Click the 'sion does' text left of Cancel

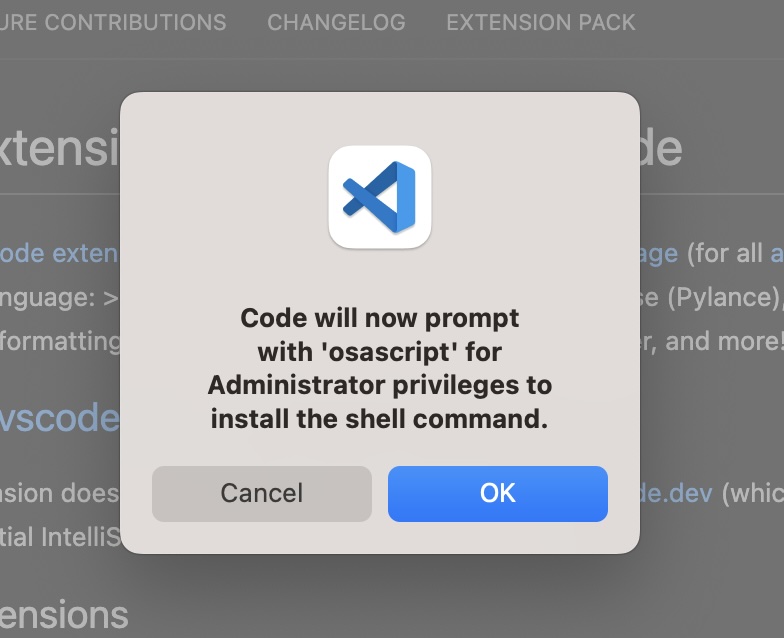(60, 494)
